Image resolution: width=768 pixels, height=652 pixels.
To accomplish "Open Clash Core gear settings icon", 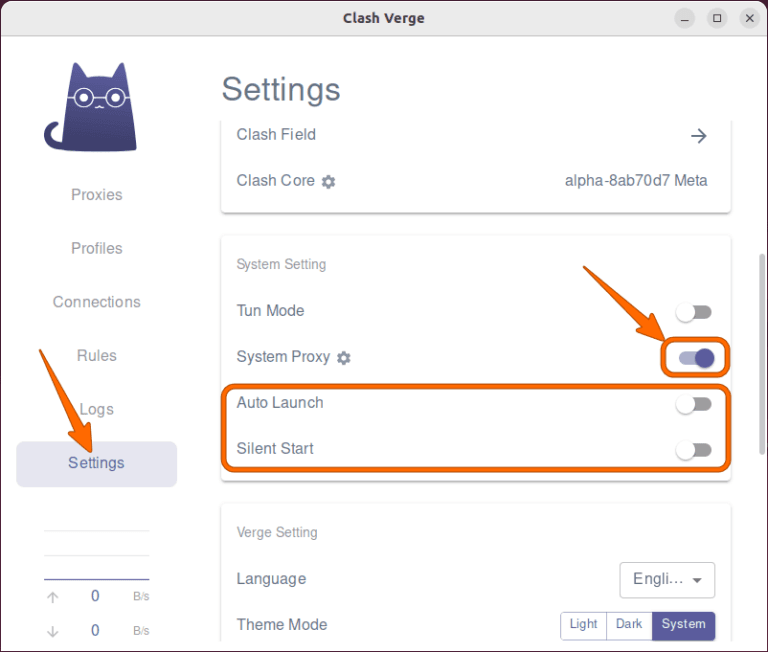I will tap(328, 182).
